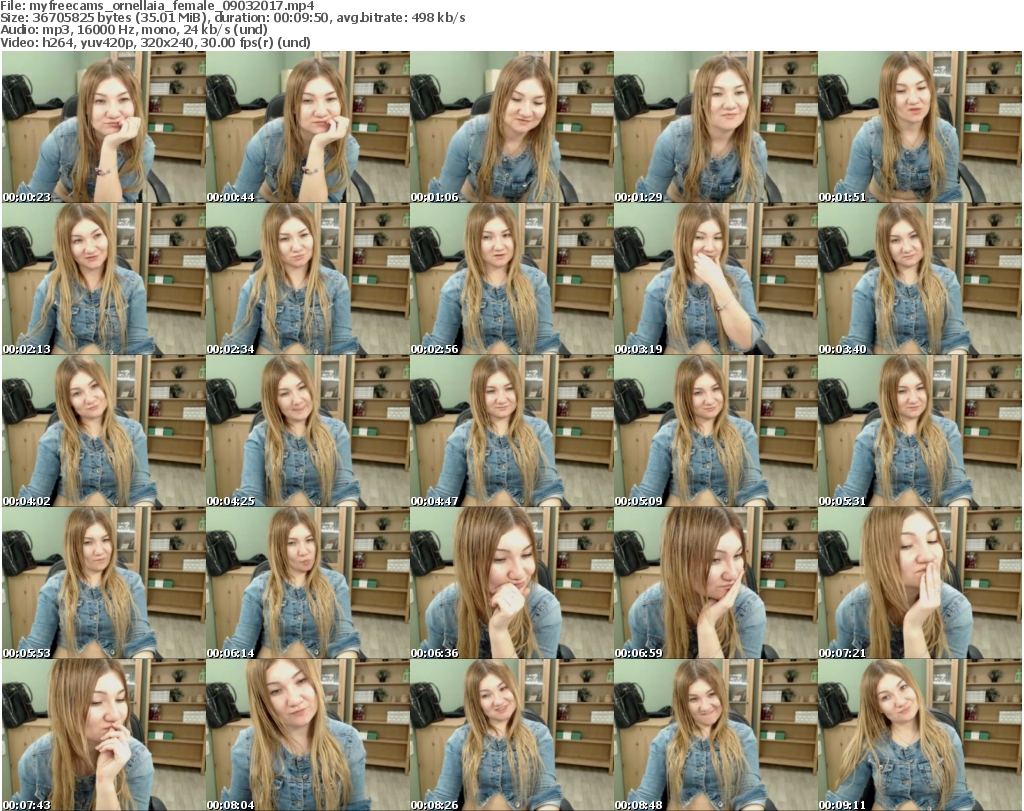1024x811 pixels.
Task: Click the thumbnail marked 00:06:59
Action: [715, 583]
